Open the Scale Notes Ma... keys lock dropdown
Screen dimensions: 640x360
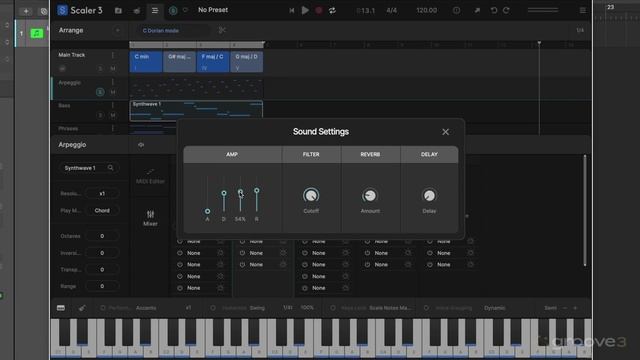390,308
